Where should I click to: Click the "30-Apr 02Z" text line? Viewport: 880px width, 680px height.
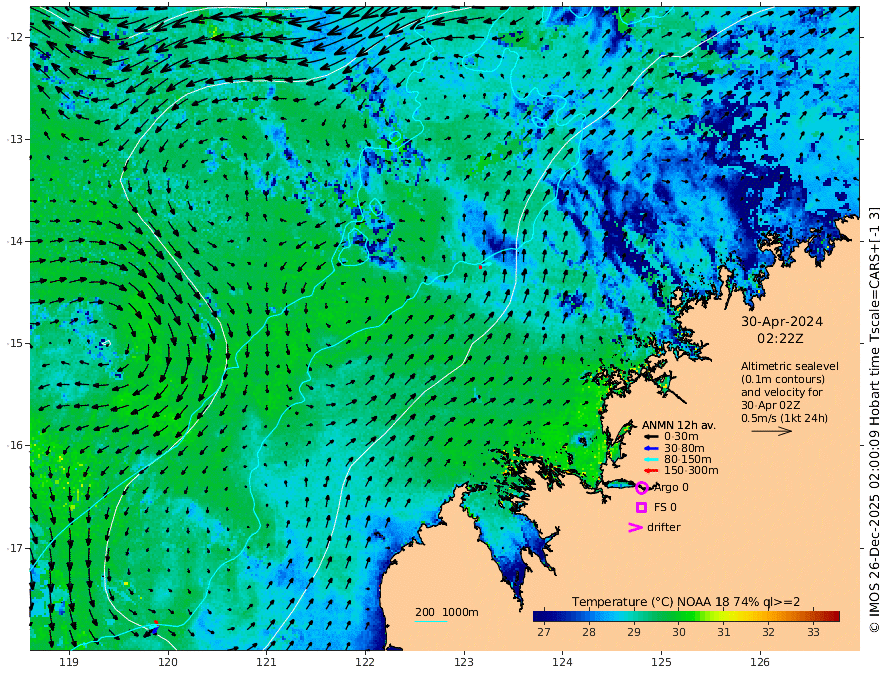(x=771, y=405)
